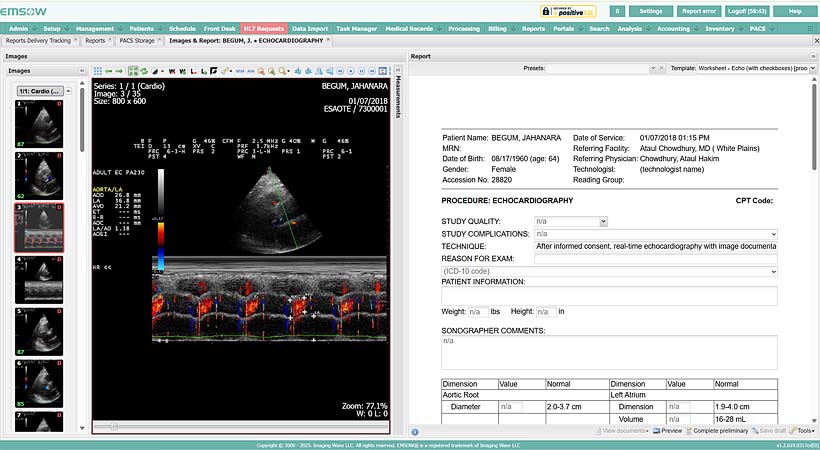Switch to the PACS Storage tab

[135, 41]
